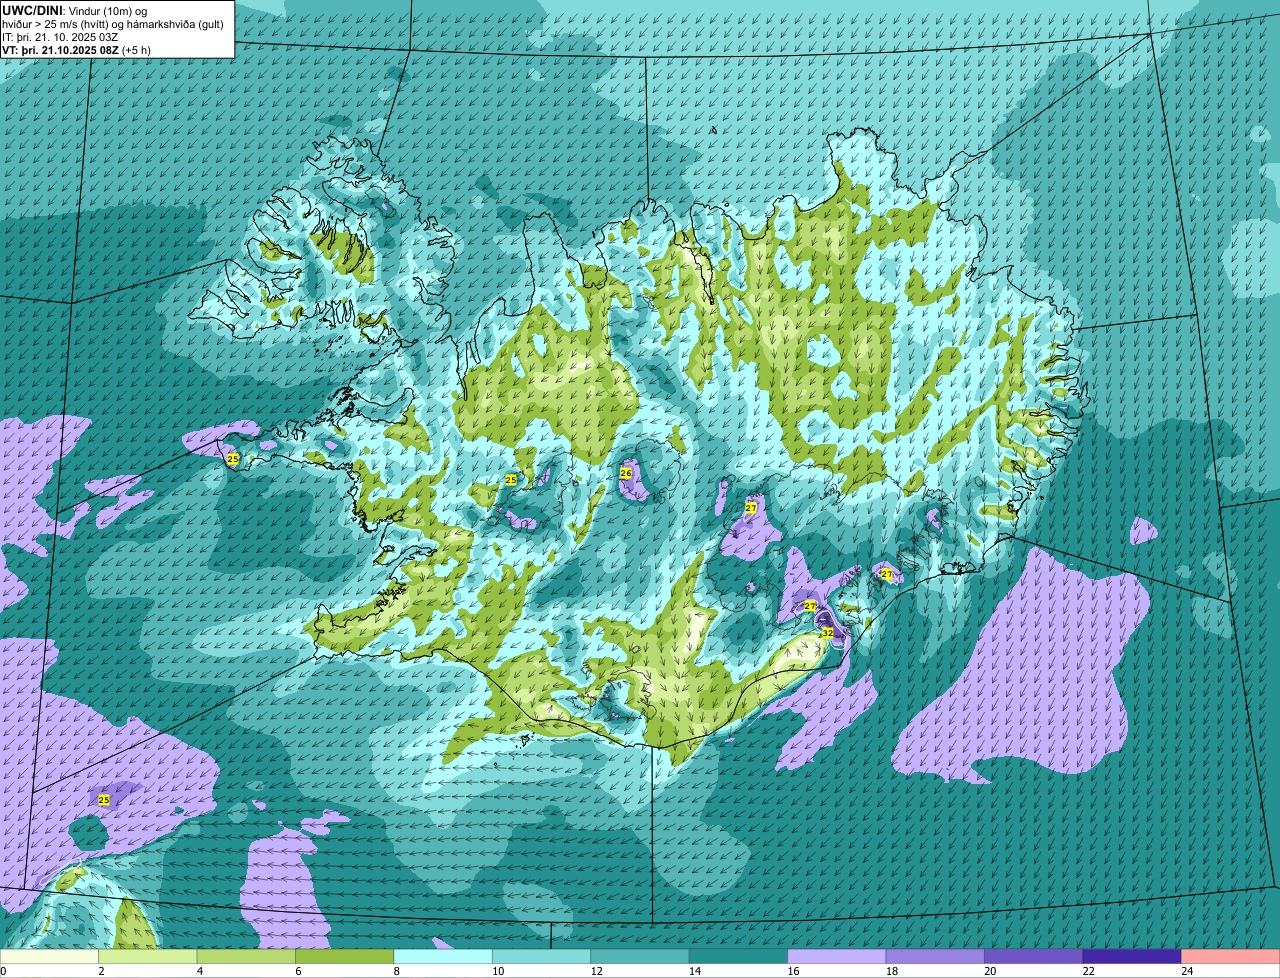Click the colorbar tick label '12'
The image size is (1280, 978).
tap(595, 971)
